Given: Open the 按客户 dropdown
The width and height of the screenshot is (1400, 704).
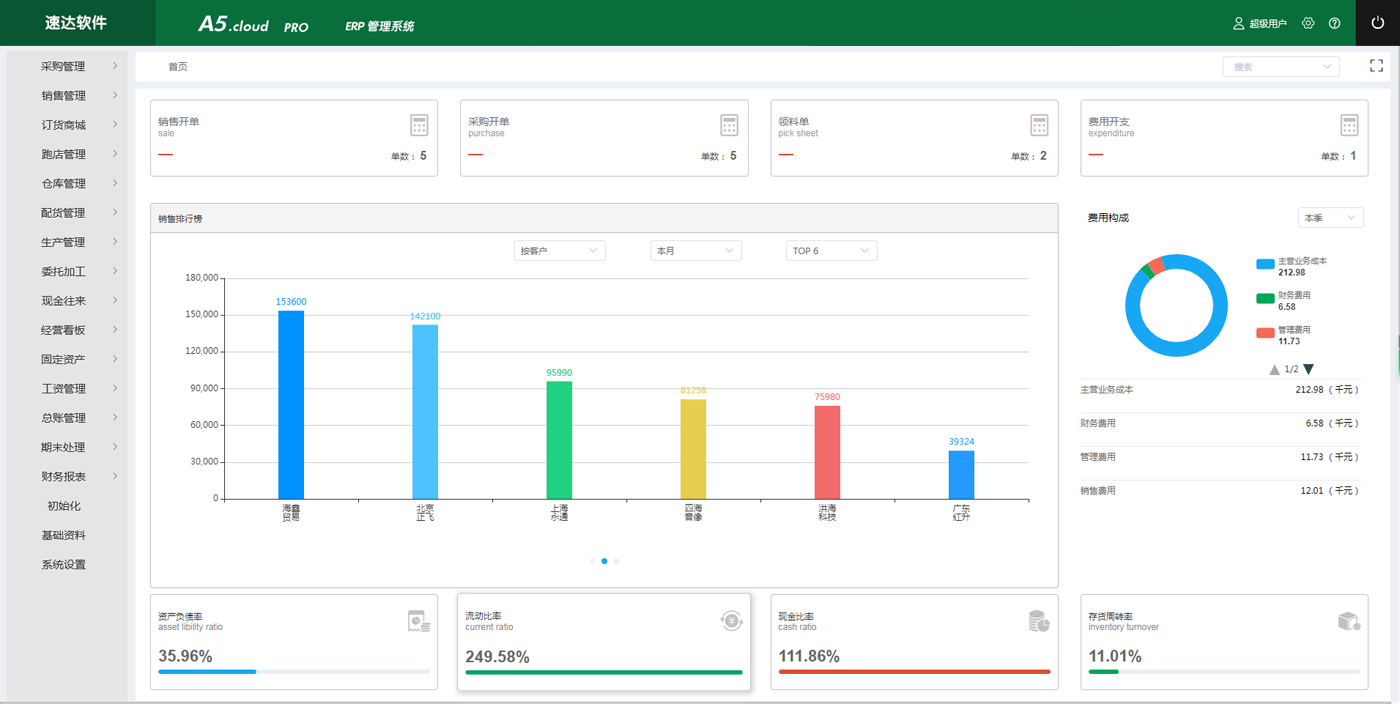Looking at the screenshot, I should click(x=559, y=251).
